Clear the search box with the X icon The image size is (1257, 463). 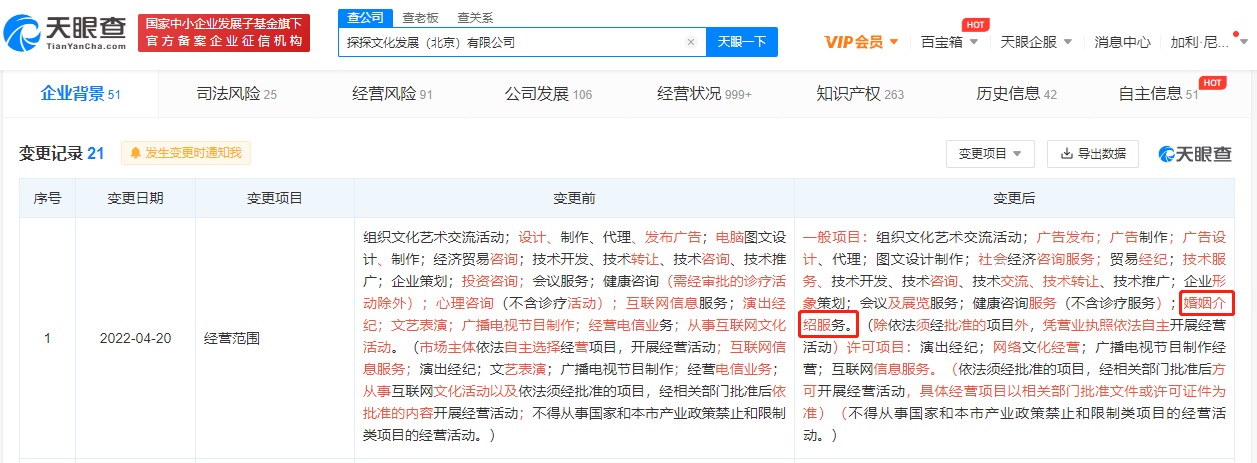pyautogui.click(x=690, y=43)
